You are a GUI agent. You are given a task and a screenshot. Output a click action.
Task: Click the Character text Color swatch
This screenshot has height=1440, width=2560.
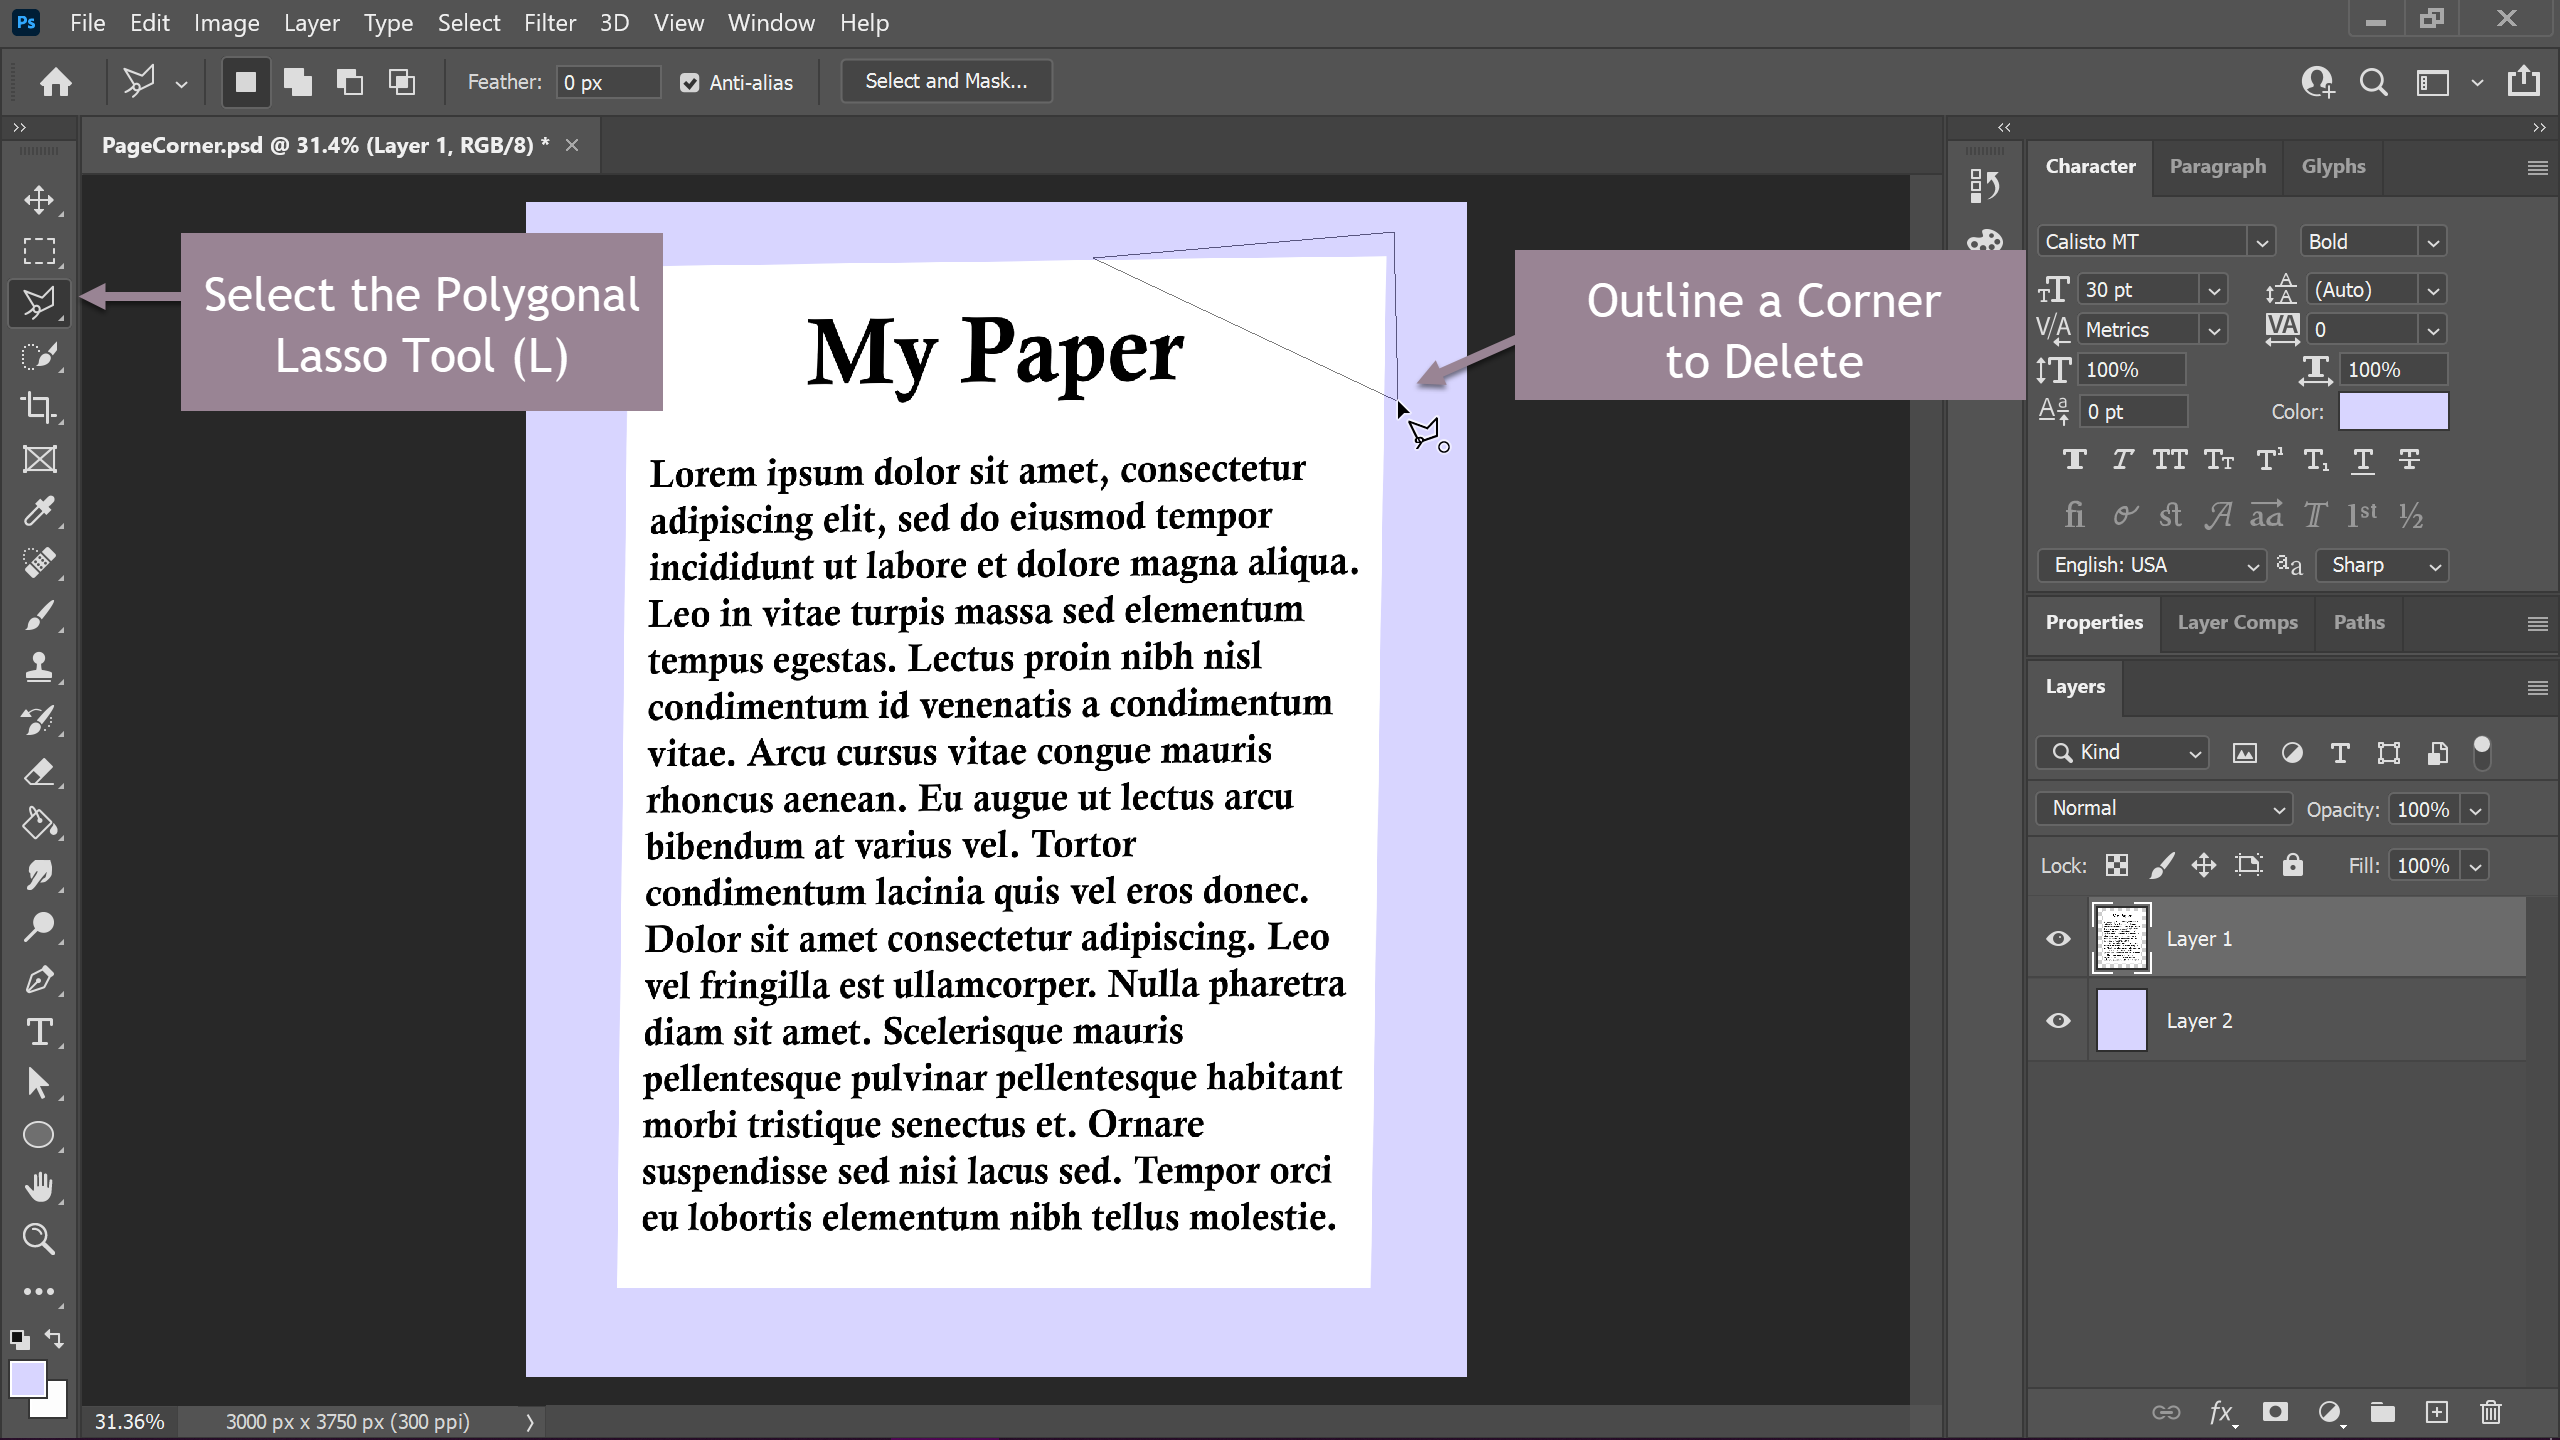pos(2393,411)
